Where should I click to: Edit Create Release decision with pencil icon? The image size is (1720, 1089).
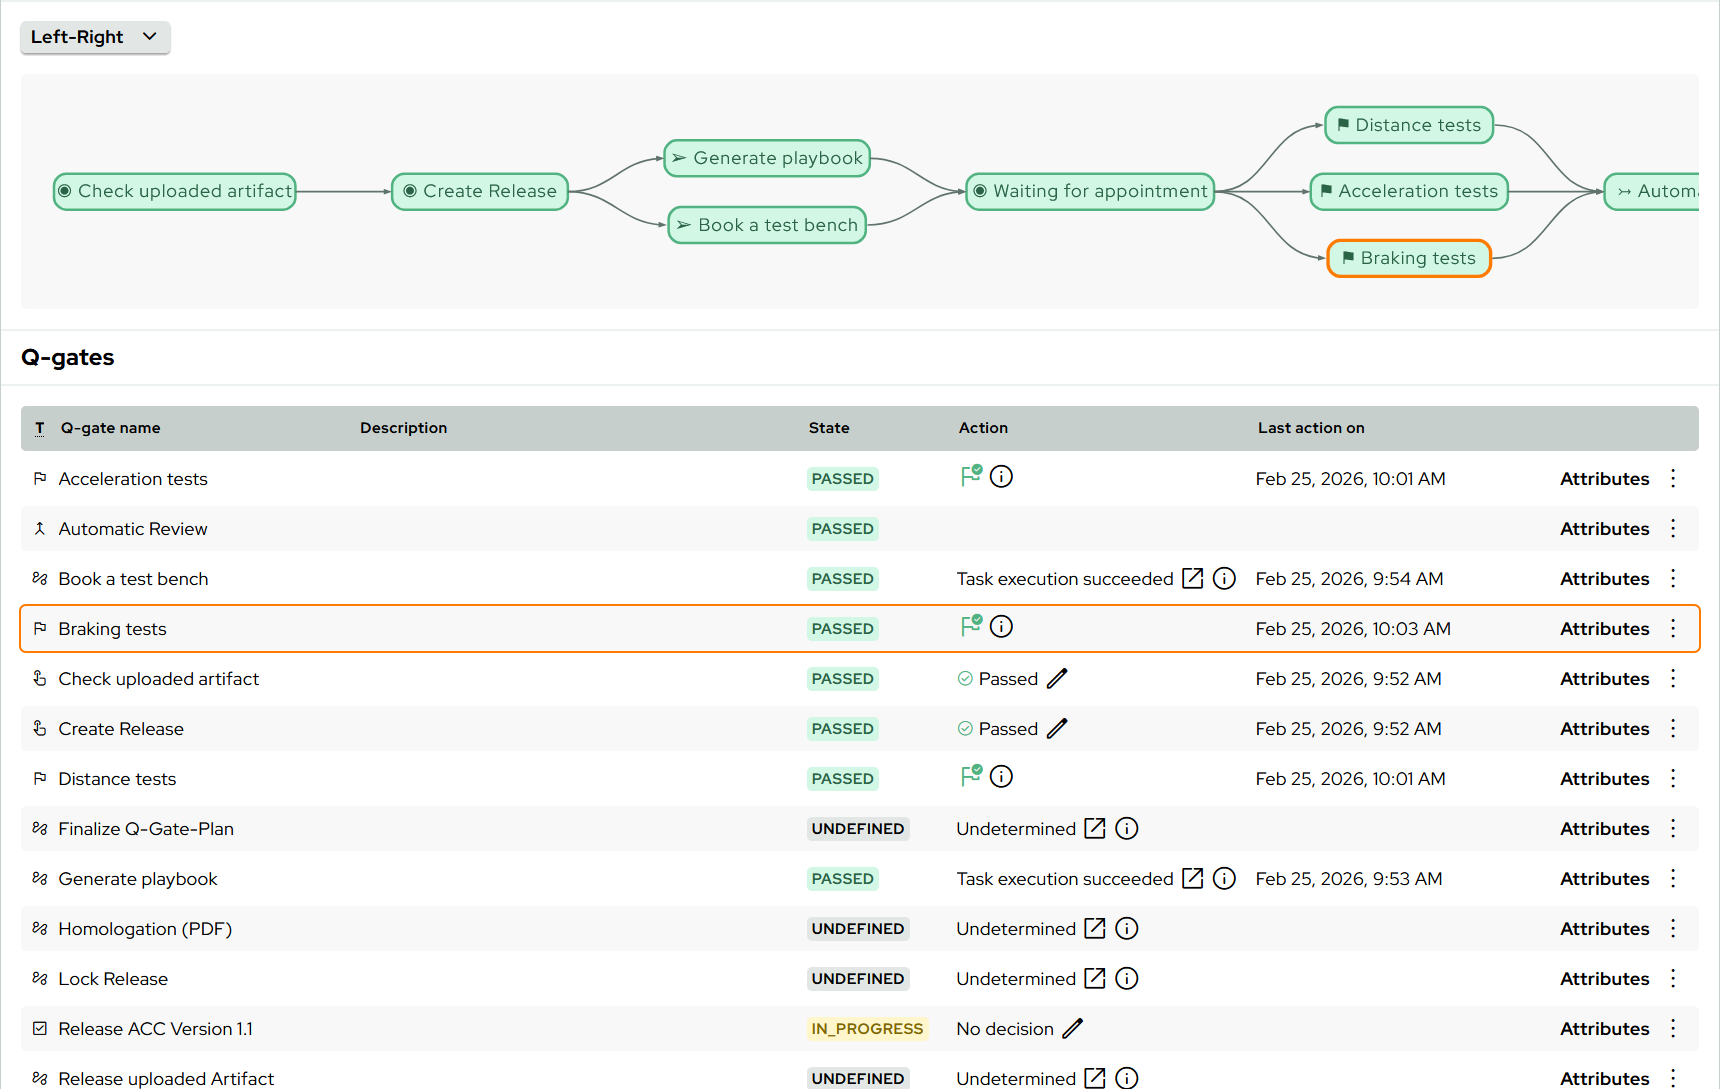pyautogui.click(x=1057, y=729)
